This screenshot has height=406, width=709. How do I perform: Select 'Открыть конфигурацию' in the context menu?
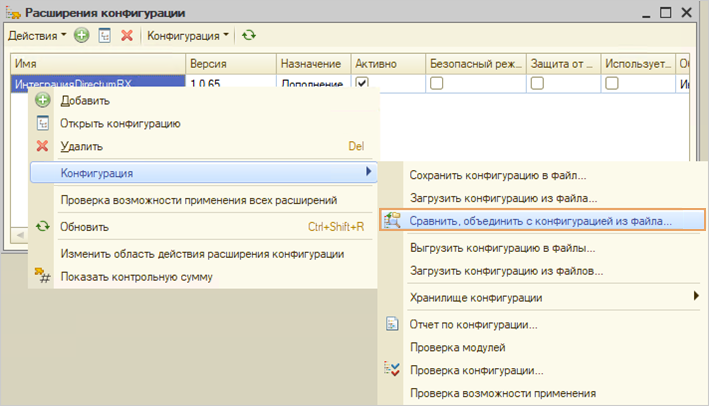click(120, 123)
